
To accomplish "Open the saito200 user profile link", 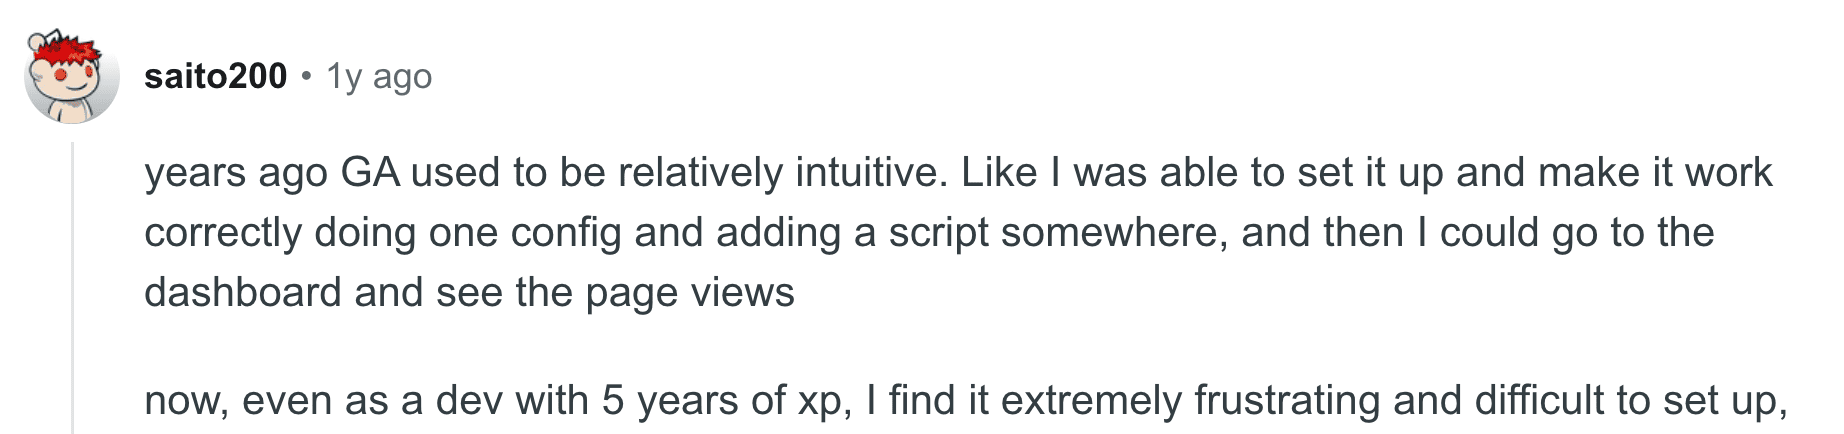I will (215, 76).
